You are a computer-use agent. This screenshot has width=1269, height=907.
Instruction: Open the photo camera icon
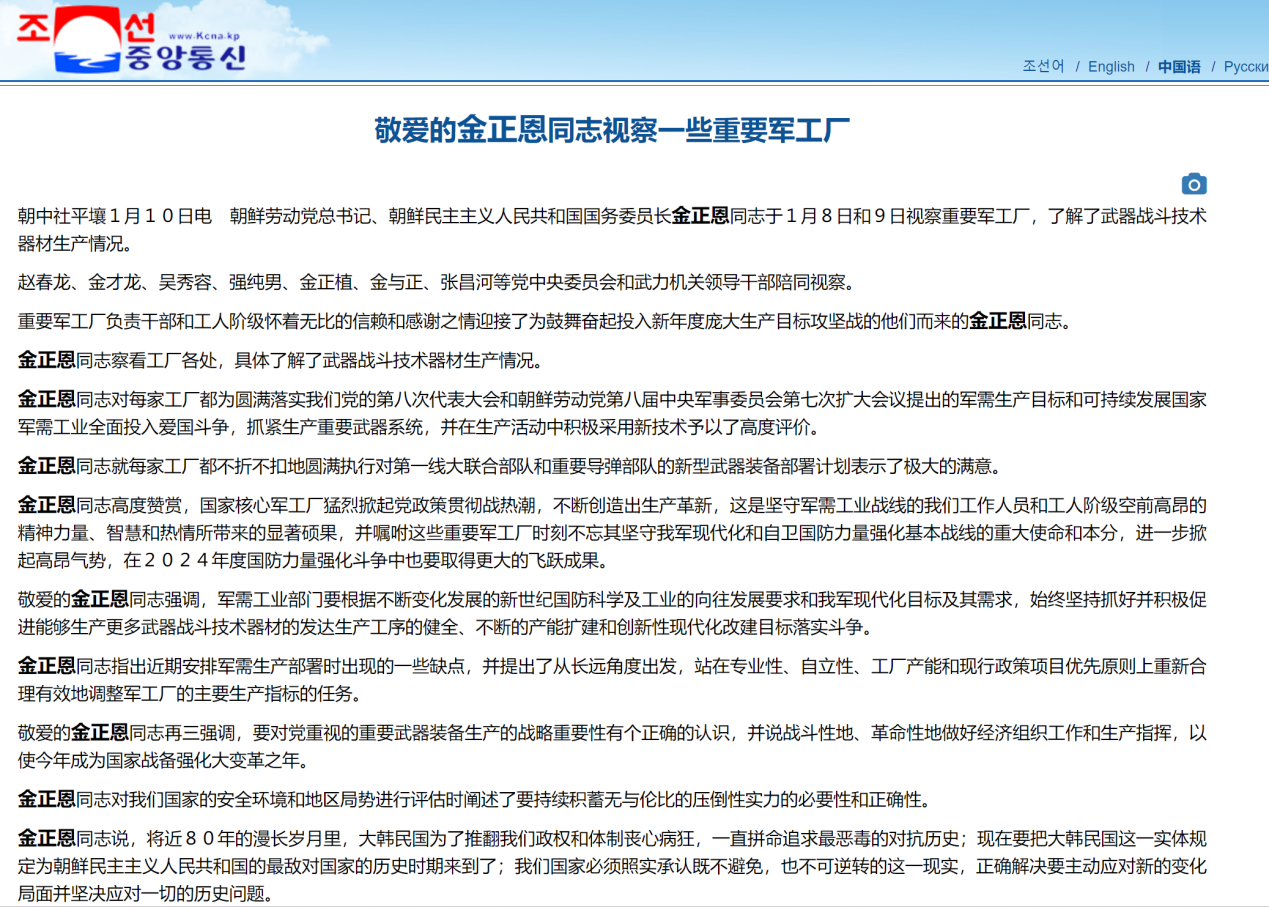point(1194,184)
